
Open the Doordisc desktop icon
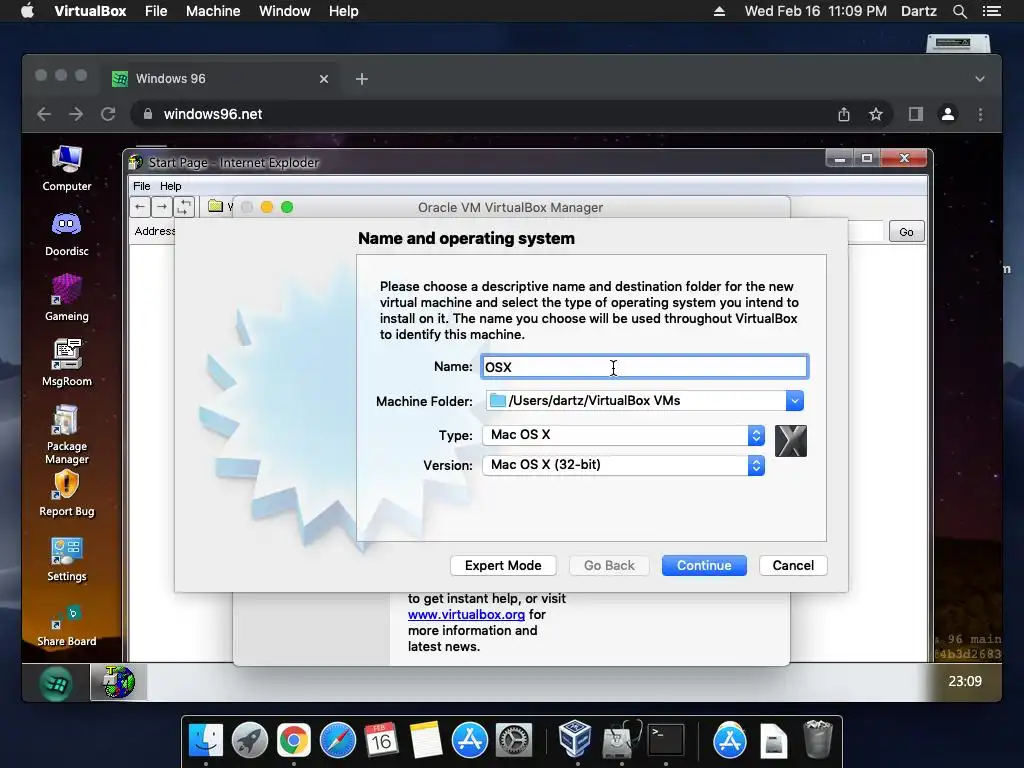click(67, 234)
